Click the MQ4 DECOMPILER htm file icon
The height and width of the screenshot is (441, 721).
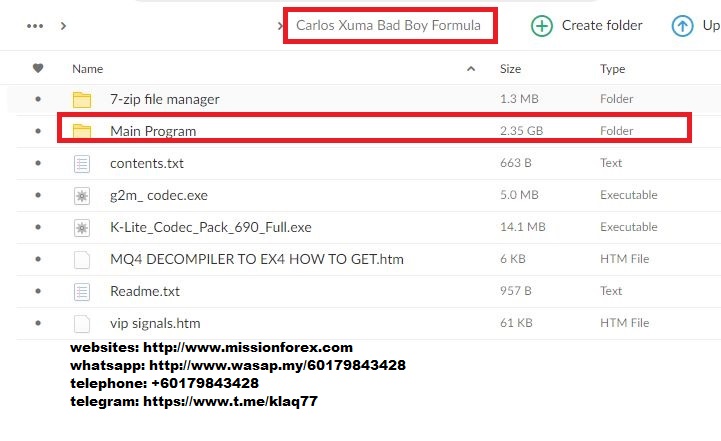click(82, 260)
